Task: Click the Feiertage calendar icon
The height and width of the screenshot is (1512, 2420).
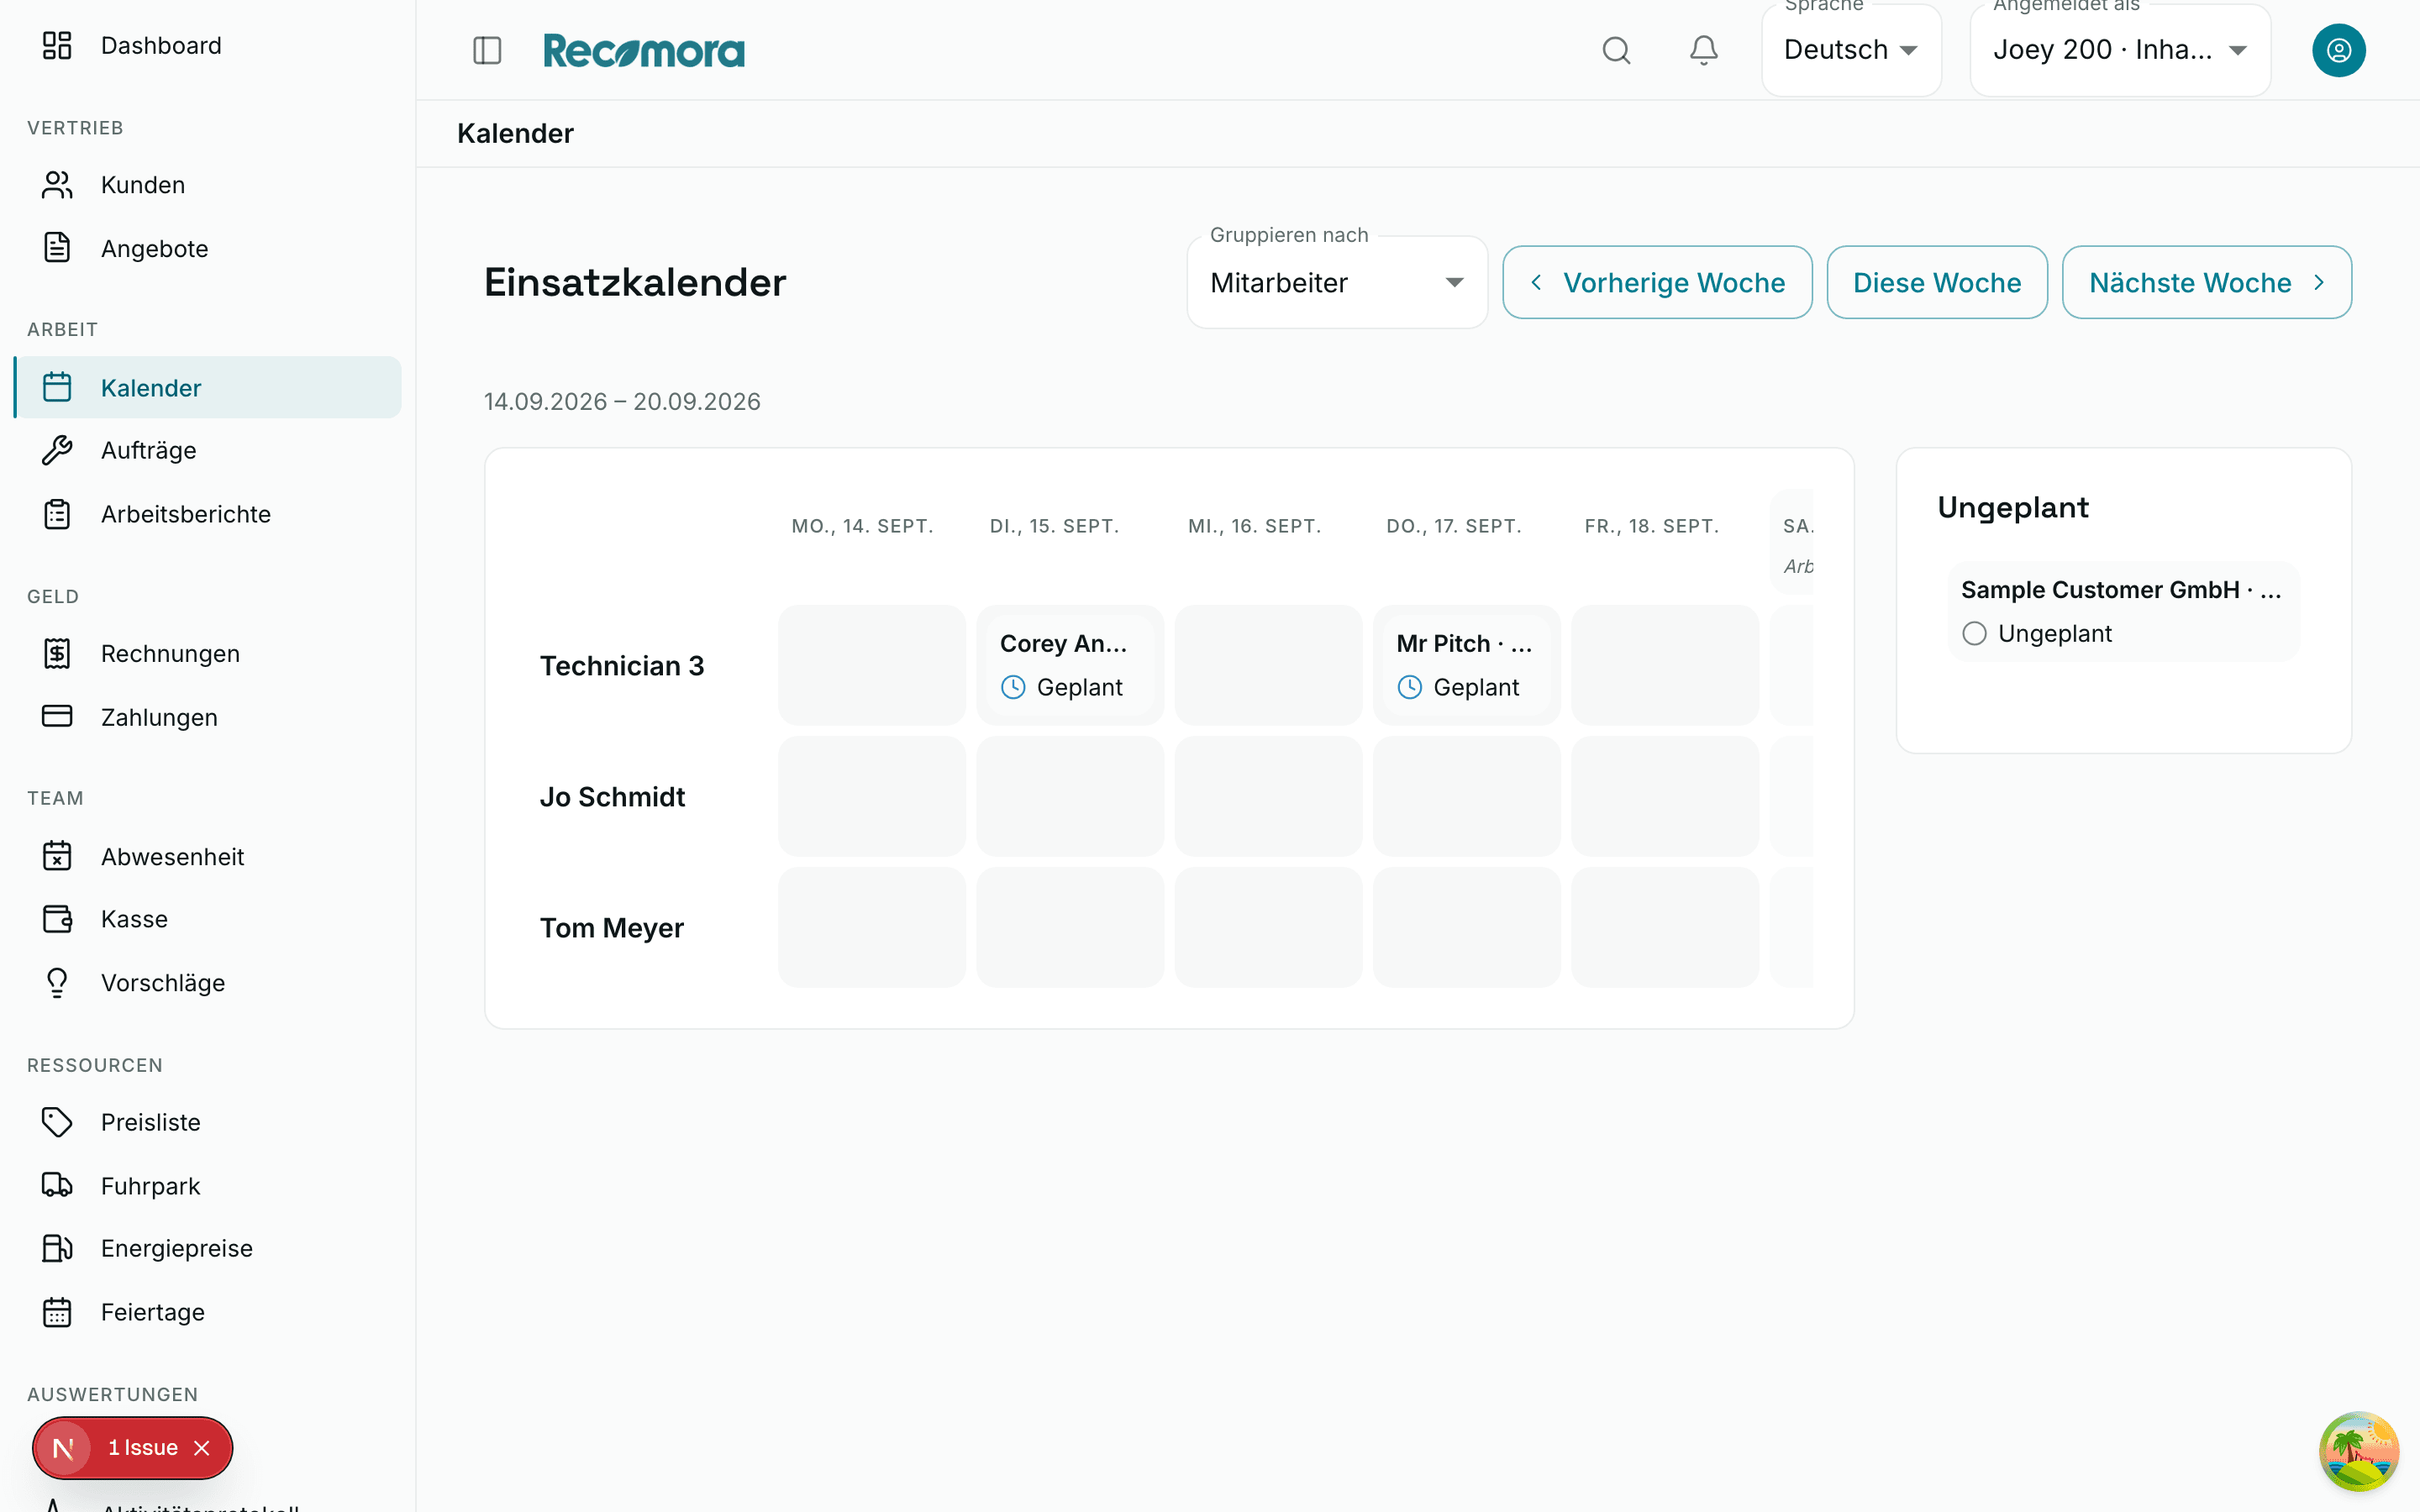Action: pos(57,1312)
